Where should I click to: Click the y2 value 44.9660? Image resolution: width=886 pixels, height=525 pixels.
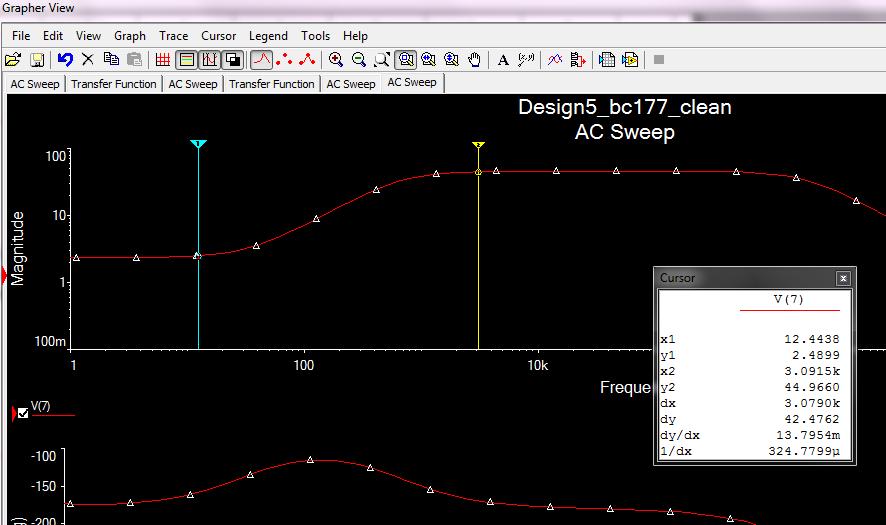pyautogui.click(x=812, y=387)
